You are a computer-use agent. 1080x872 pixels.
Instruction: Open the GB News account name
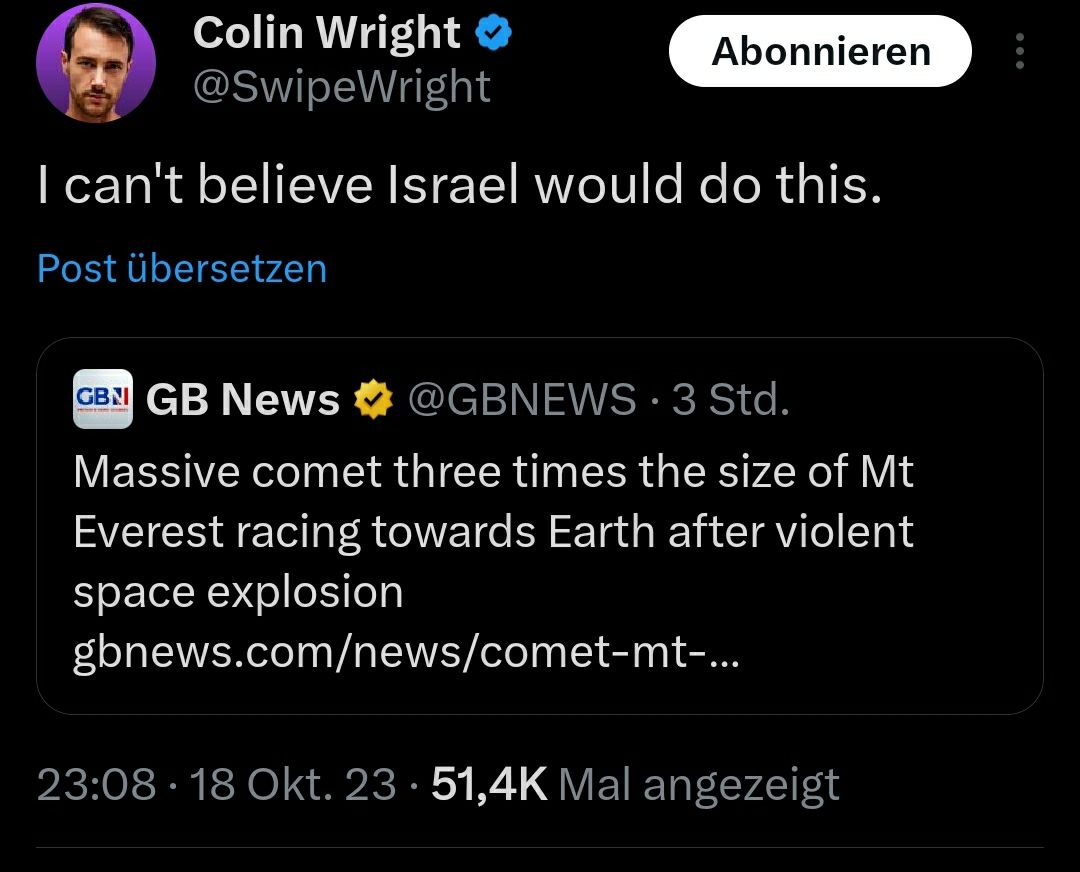[243, 400]
